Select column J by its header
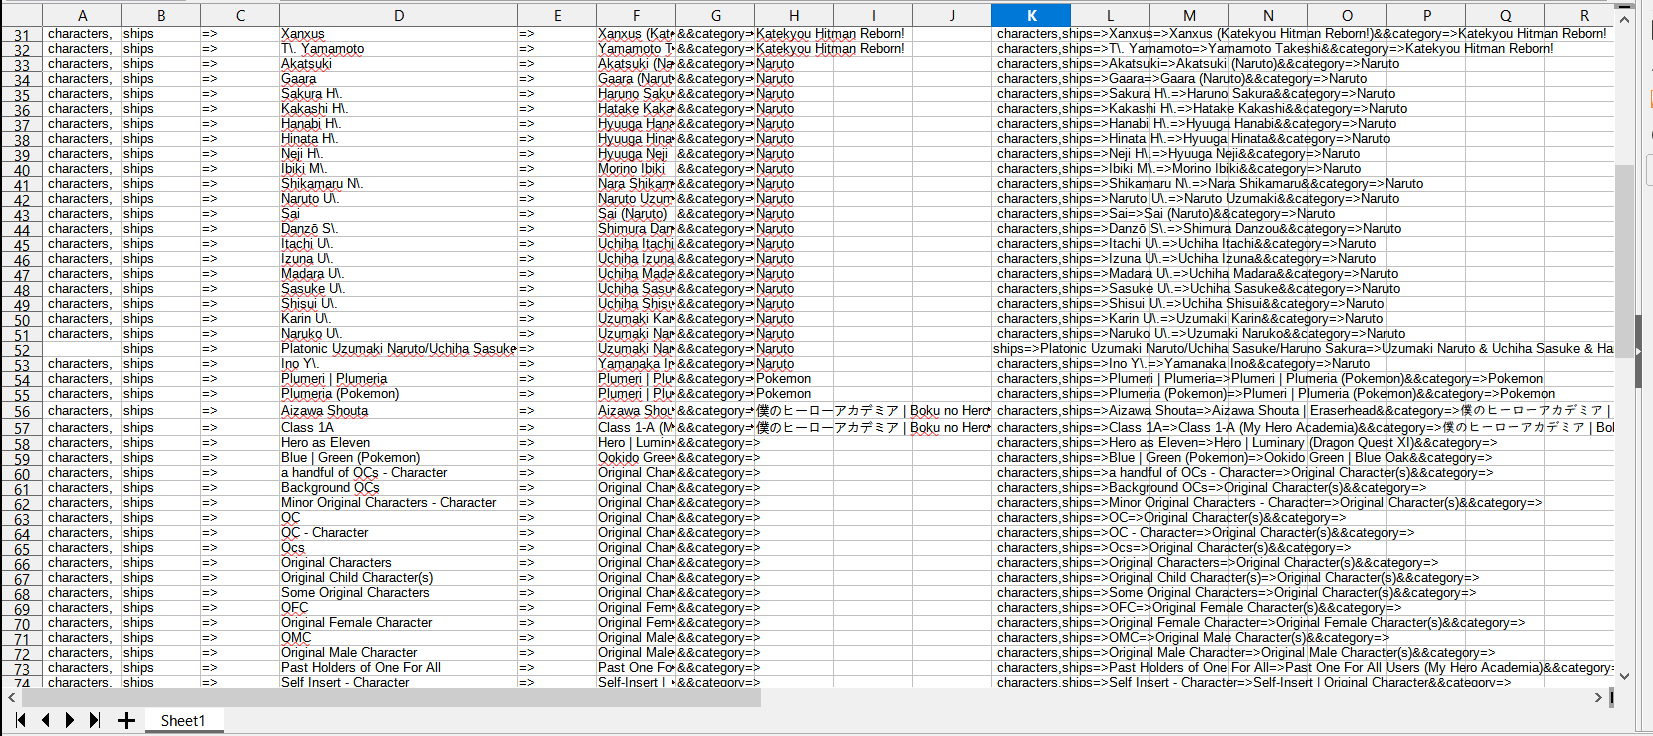The image size is (1653, 736). pyautogui.click(x=952, y=15)
